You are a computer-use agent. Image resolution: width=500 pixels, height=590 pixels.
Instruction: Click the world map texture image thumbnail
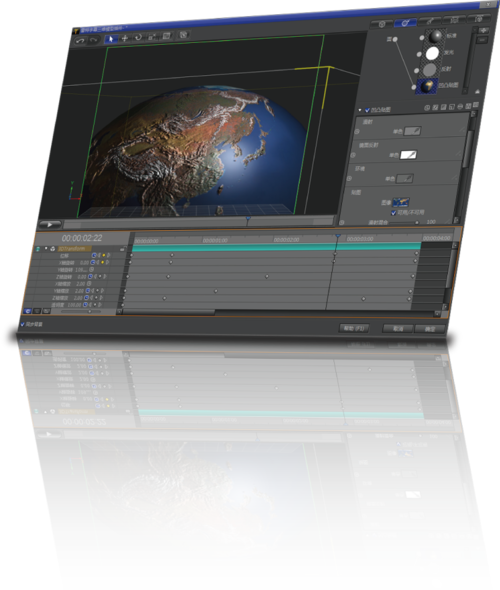(x=401, y=202)
